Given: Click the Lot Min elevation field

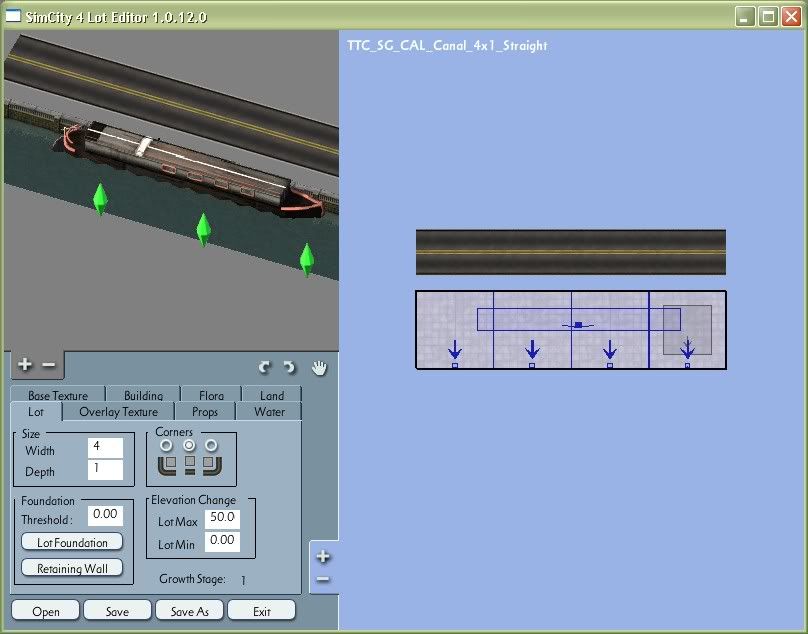Looking at the screenshot, I should pos(222,542).
